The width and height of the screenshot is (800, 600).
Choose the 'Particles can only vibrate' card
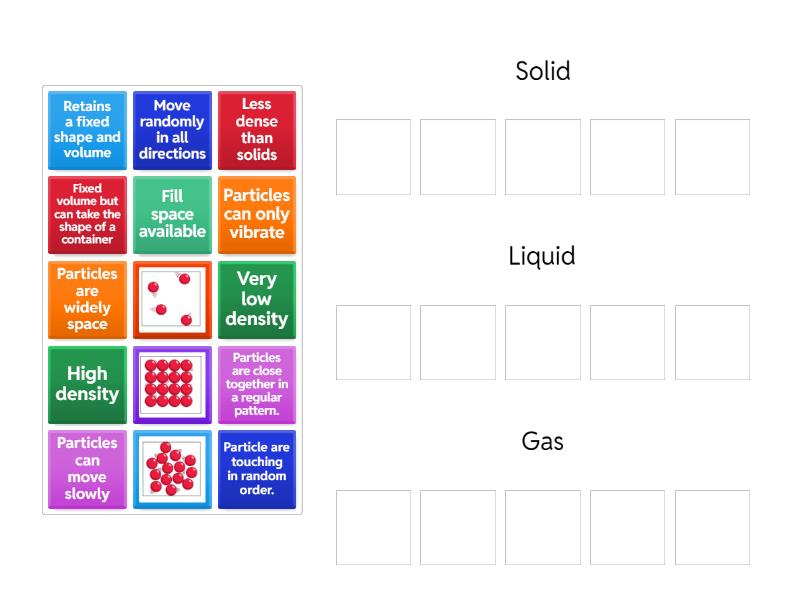coord(257,214)
